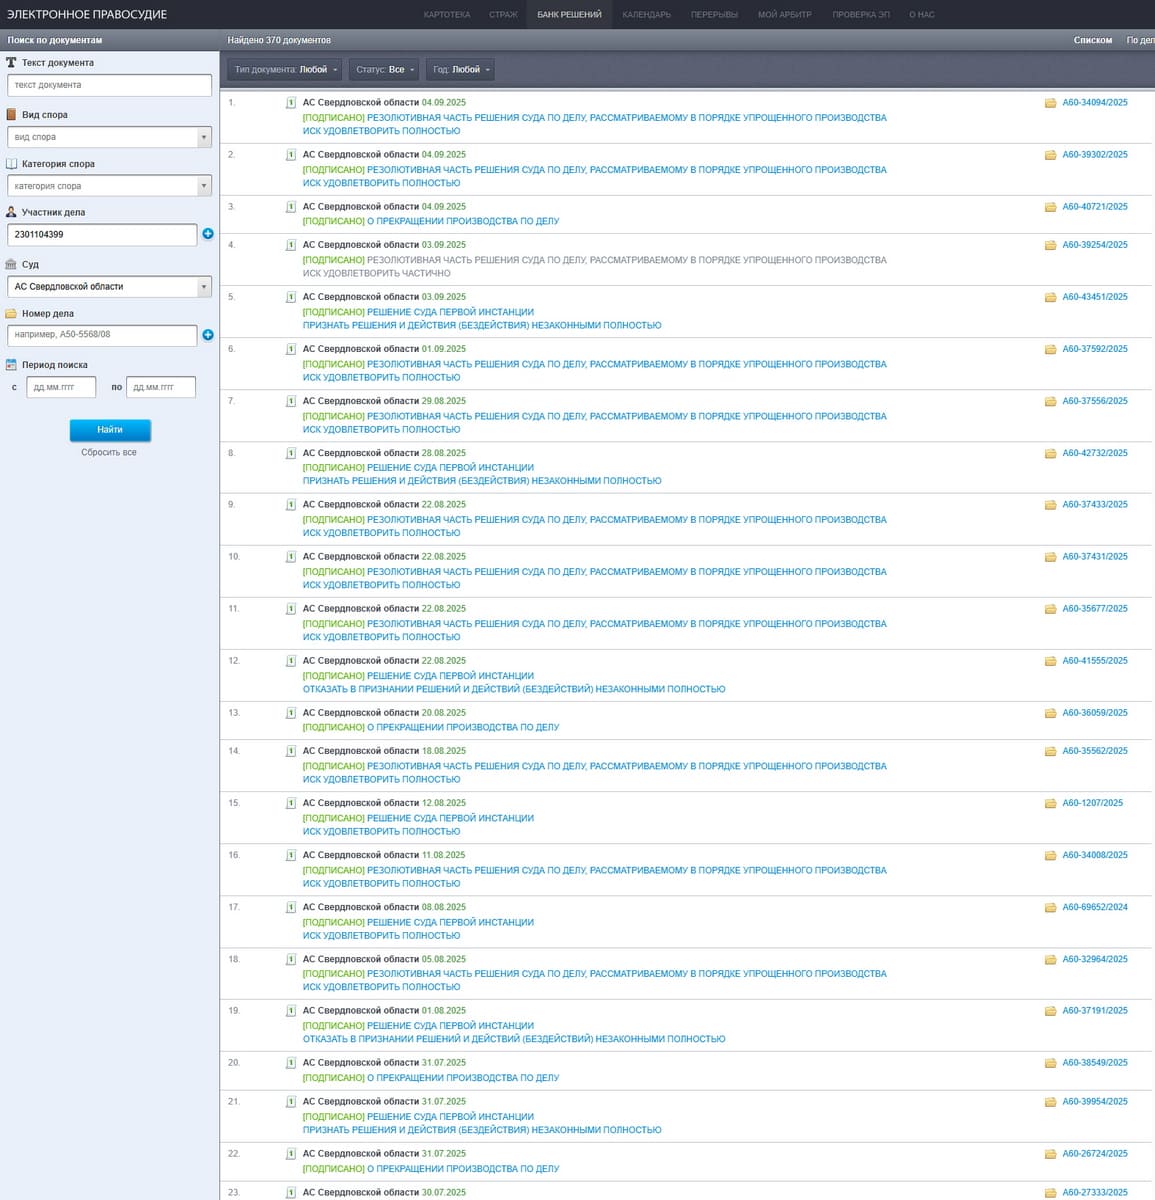Click document icon of result row 1
Image resolution: width=1155 pixels, height=1200 pixels.
291,103
